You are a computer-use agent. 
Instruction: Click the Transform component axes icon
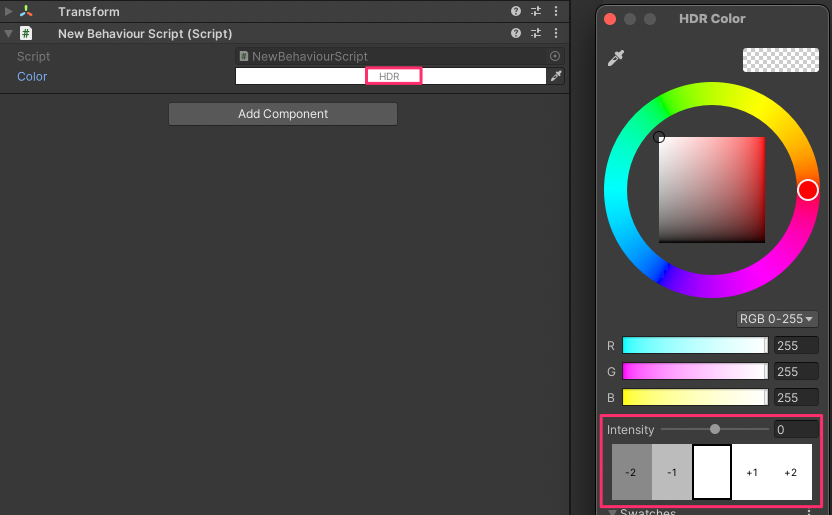[x=25, y=11]
